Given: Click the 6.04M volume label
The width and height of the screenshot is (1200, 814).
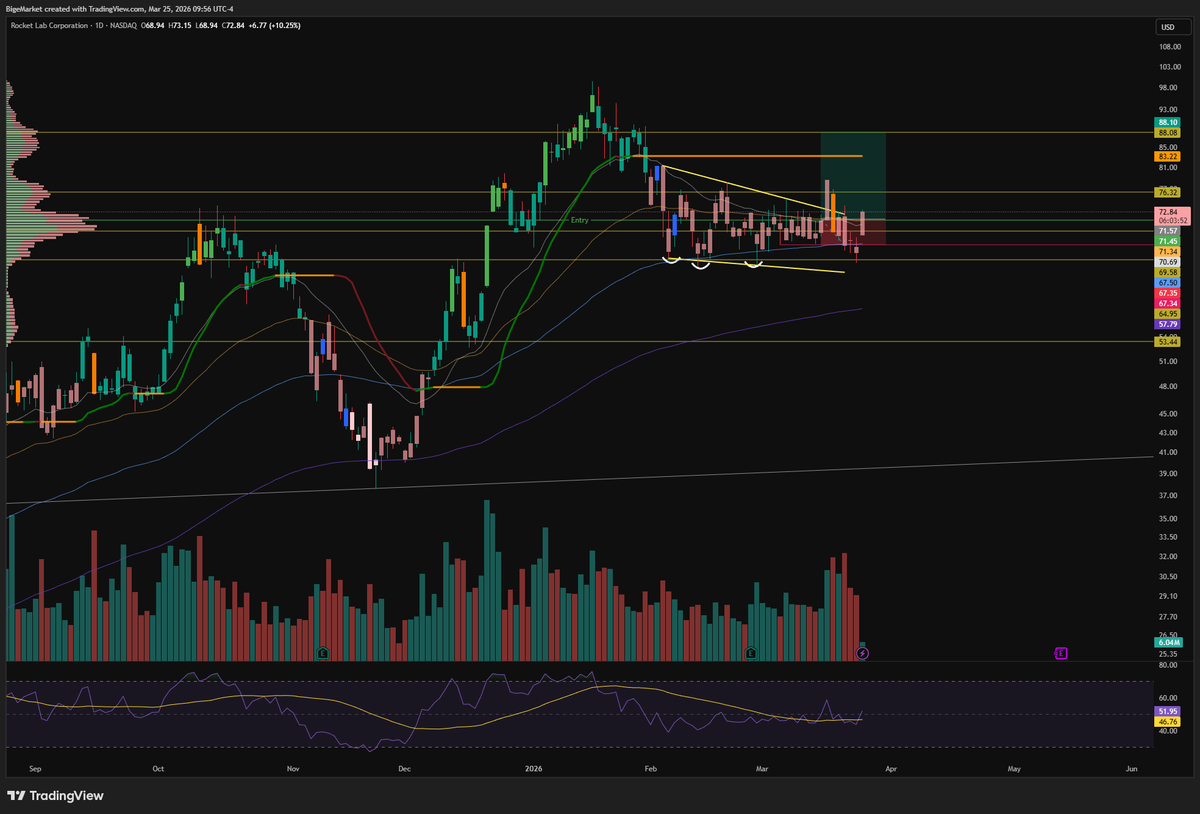Looking at the screenshot, I should 1167,644.
